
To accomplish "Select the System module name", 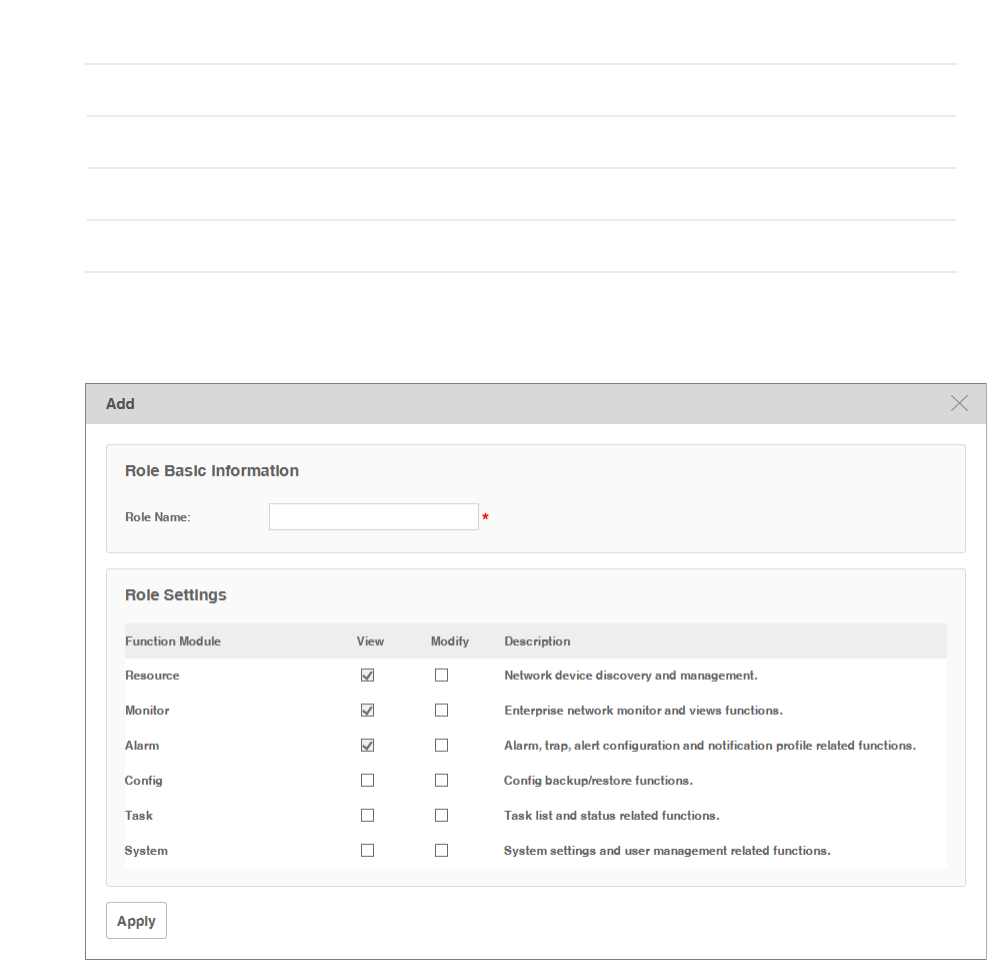I will pos(146,851).
